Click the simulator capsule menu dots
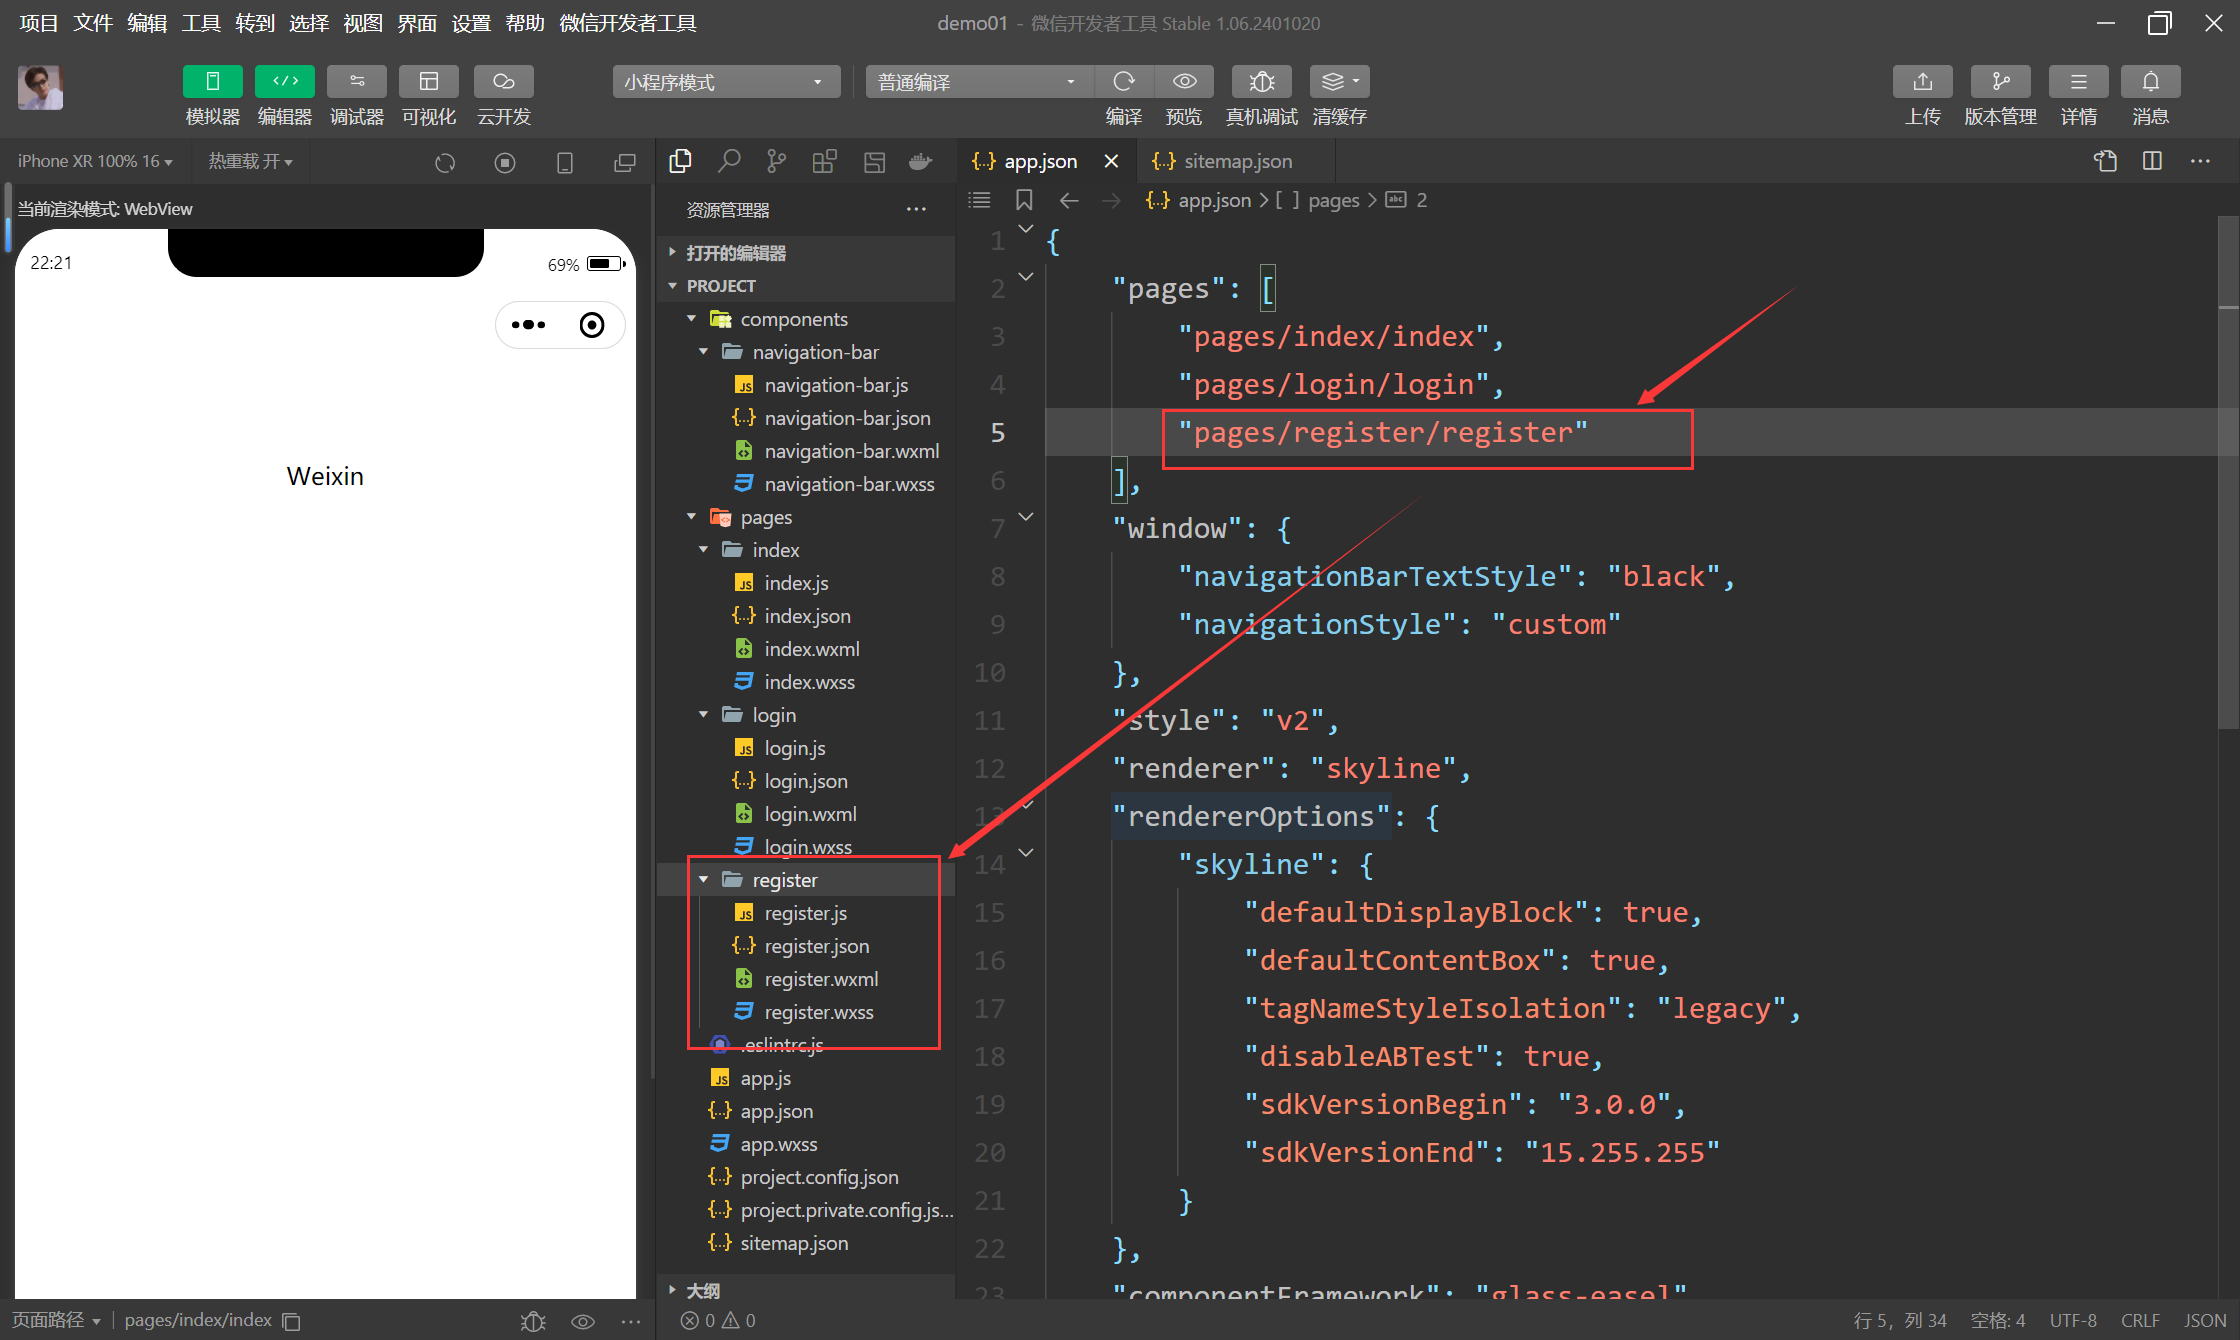2240x1340 pixels. pos(528,325)
